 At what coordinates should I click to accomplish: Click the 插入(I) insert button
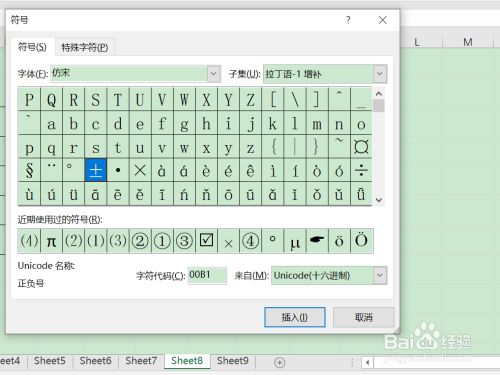(295, 317)
